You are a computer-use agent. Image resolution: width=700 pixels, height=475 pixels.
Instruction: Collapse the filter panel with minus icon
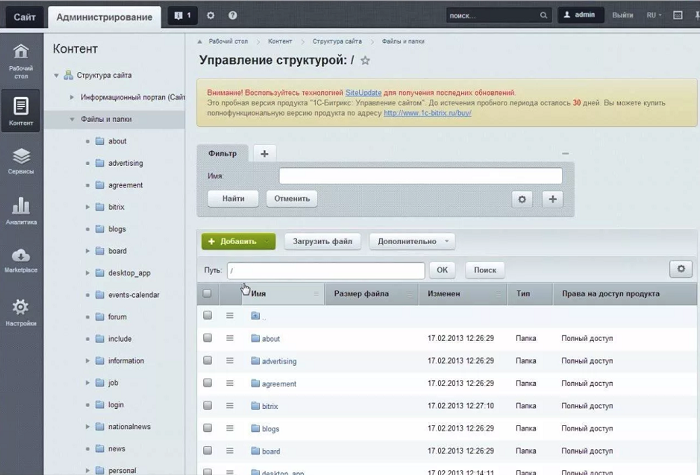coord(565,153)
